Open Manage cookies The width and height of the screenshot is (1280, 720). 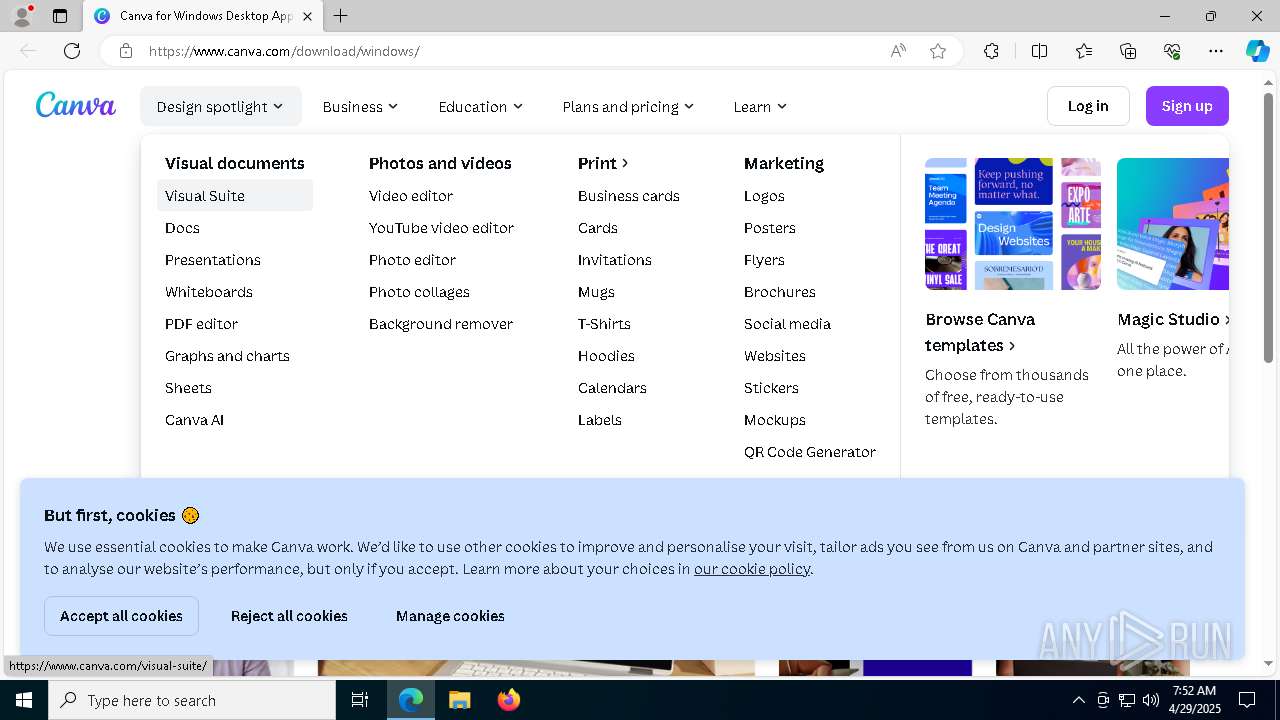coord(450,616)
